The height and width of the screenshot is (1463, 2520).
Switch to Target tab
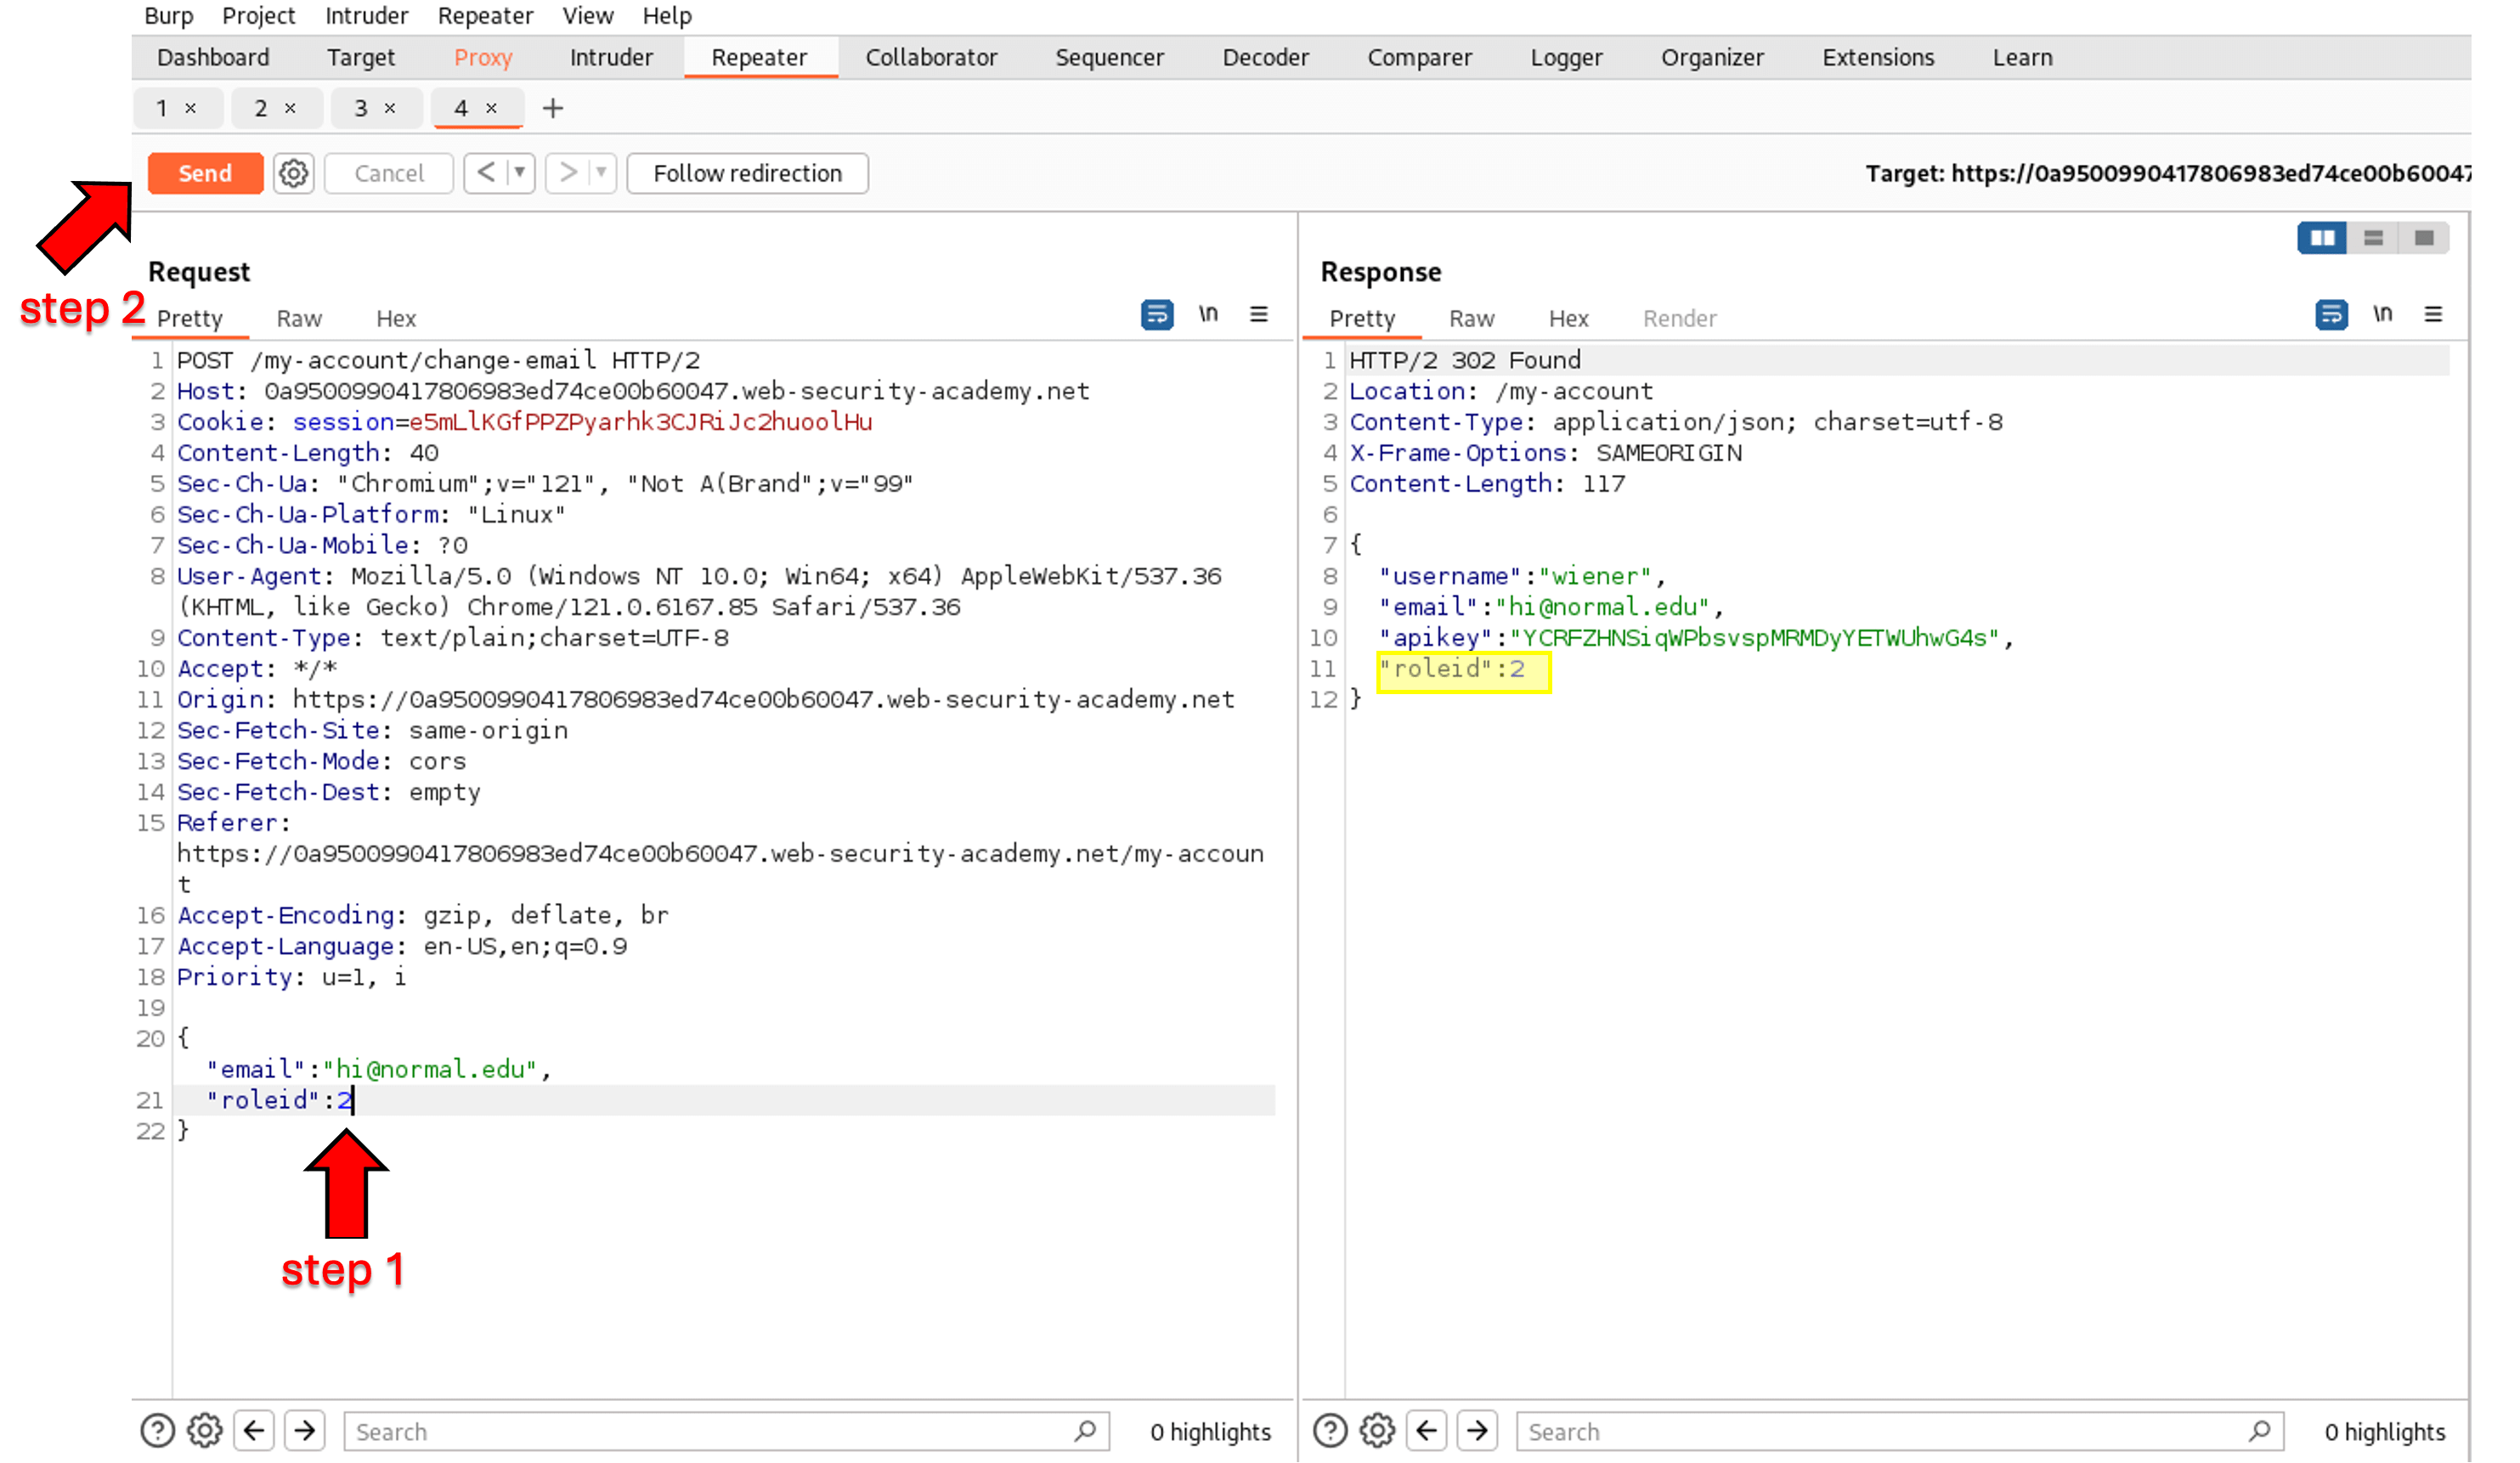tap(361, 58)
